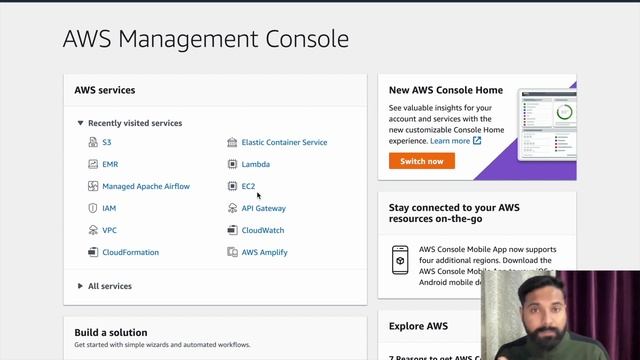Click the EC2 chip icon
The image size is (640, 360).
coord(232,186)
